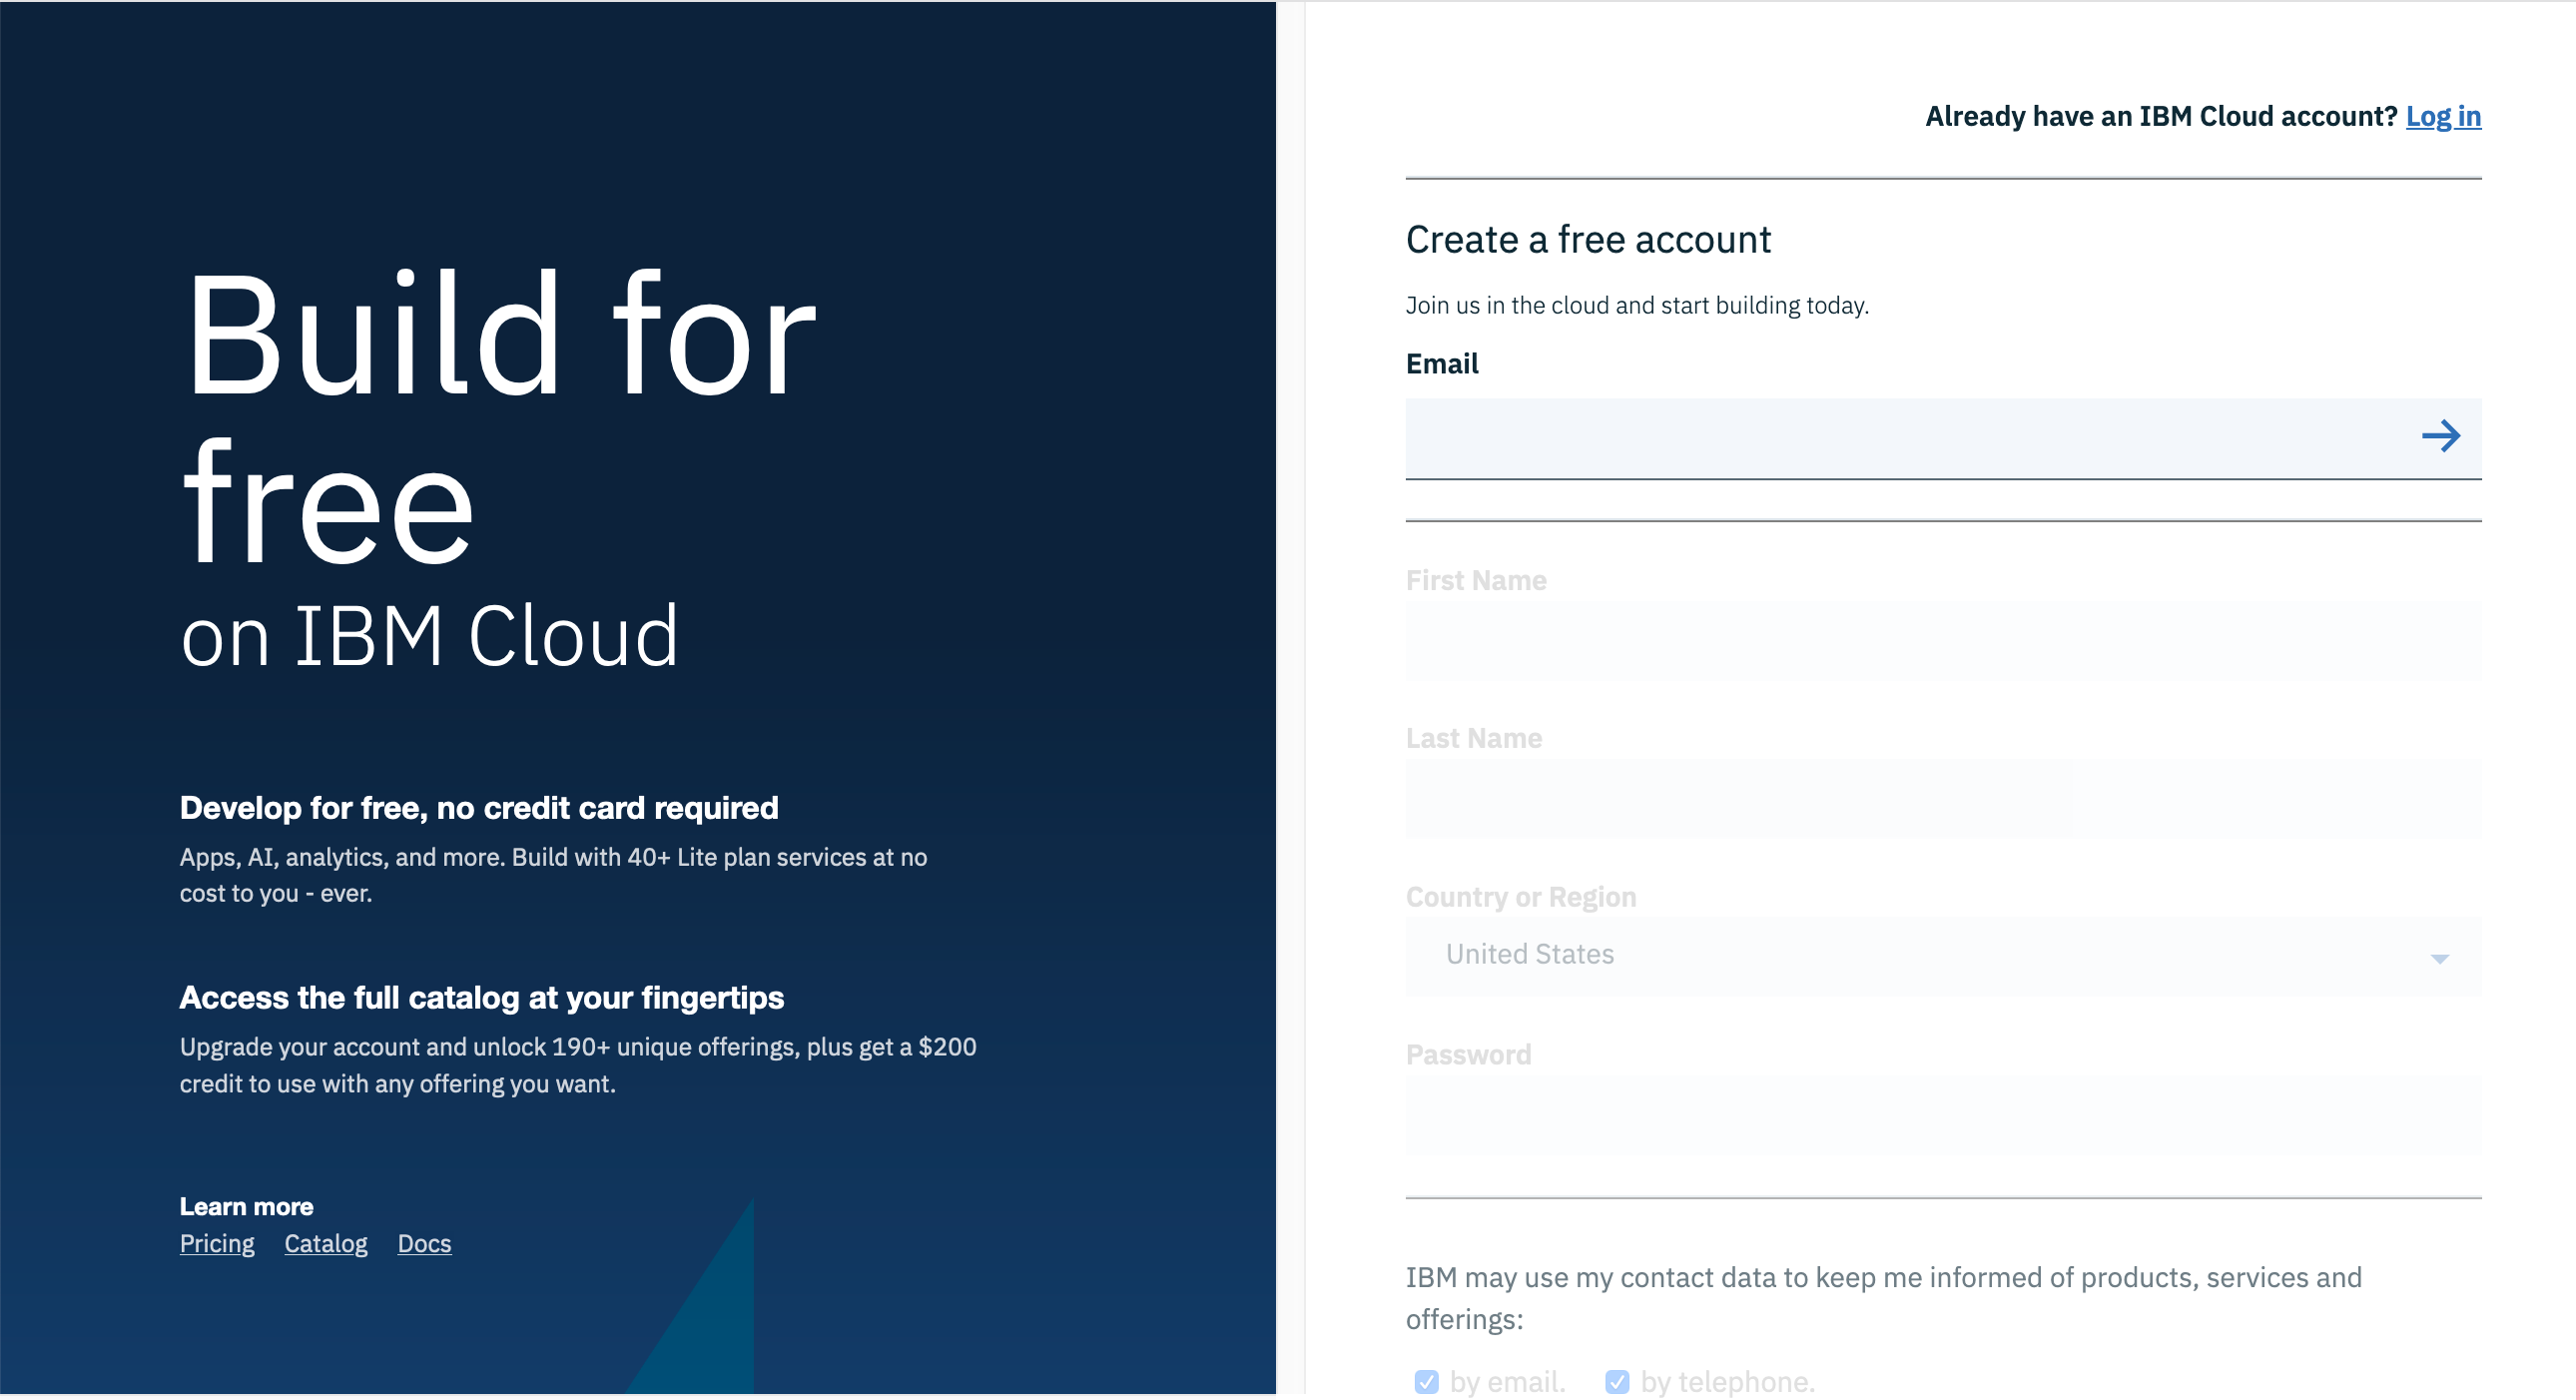Click the 'Learn more' label
Viewport: 2576px width, 1400px height.
click(246, 1207)
